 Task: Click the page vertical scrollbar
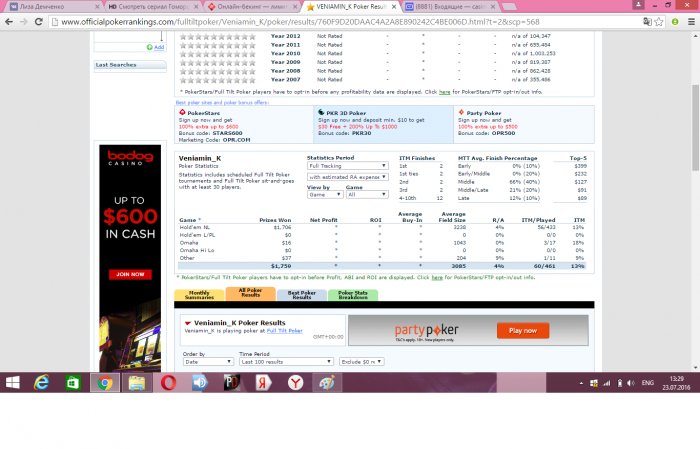point(695,127)
